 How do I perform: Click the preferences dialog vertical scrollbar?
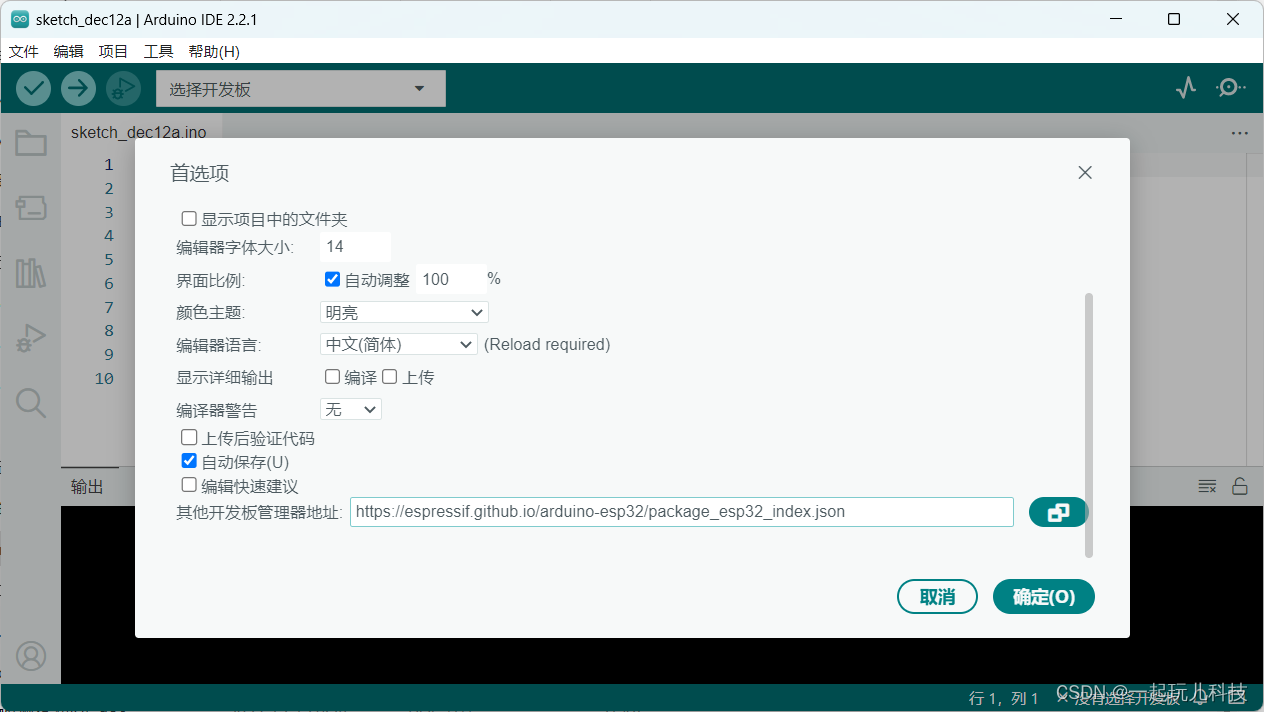pos(1089,425)
